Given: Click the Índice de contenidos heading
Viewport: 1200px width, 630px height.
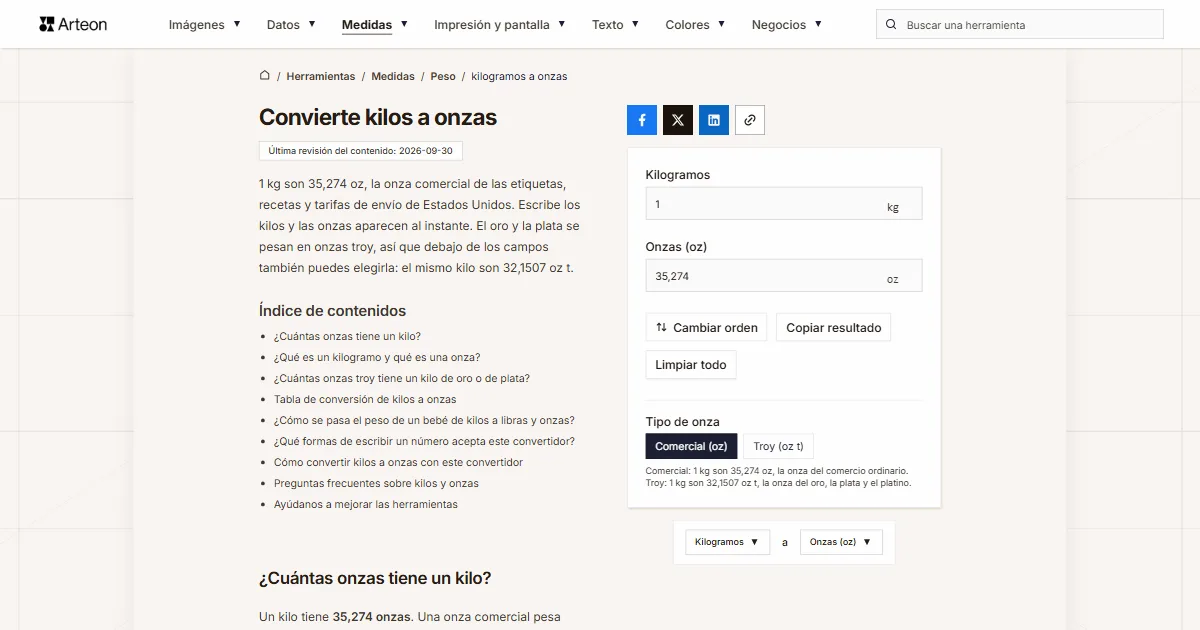Looking at the screenshot, I should click(332, 311).
